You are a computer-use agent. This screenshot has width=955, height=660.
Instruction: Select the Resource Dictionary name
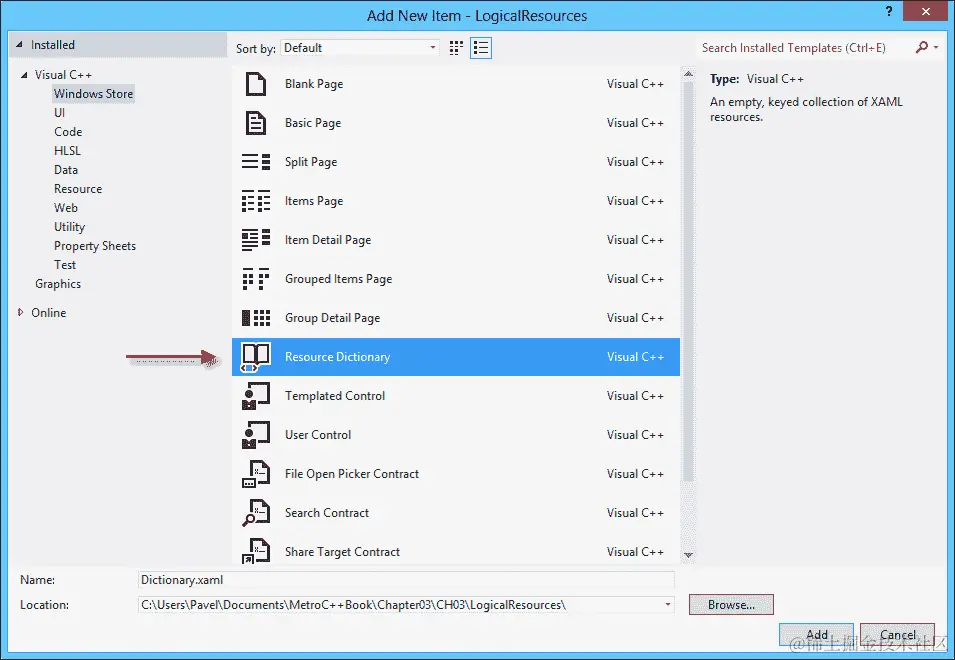pos(337,357)
